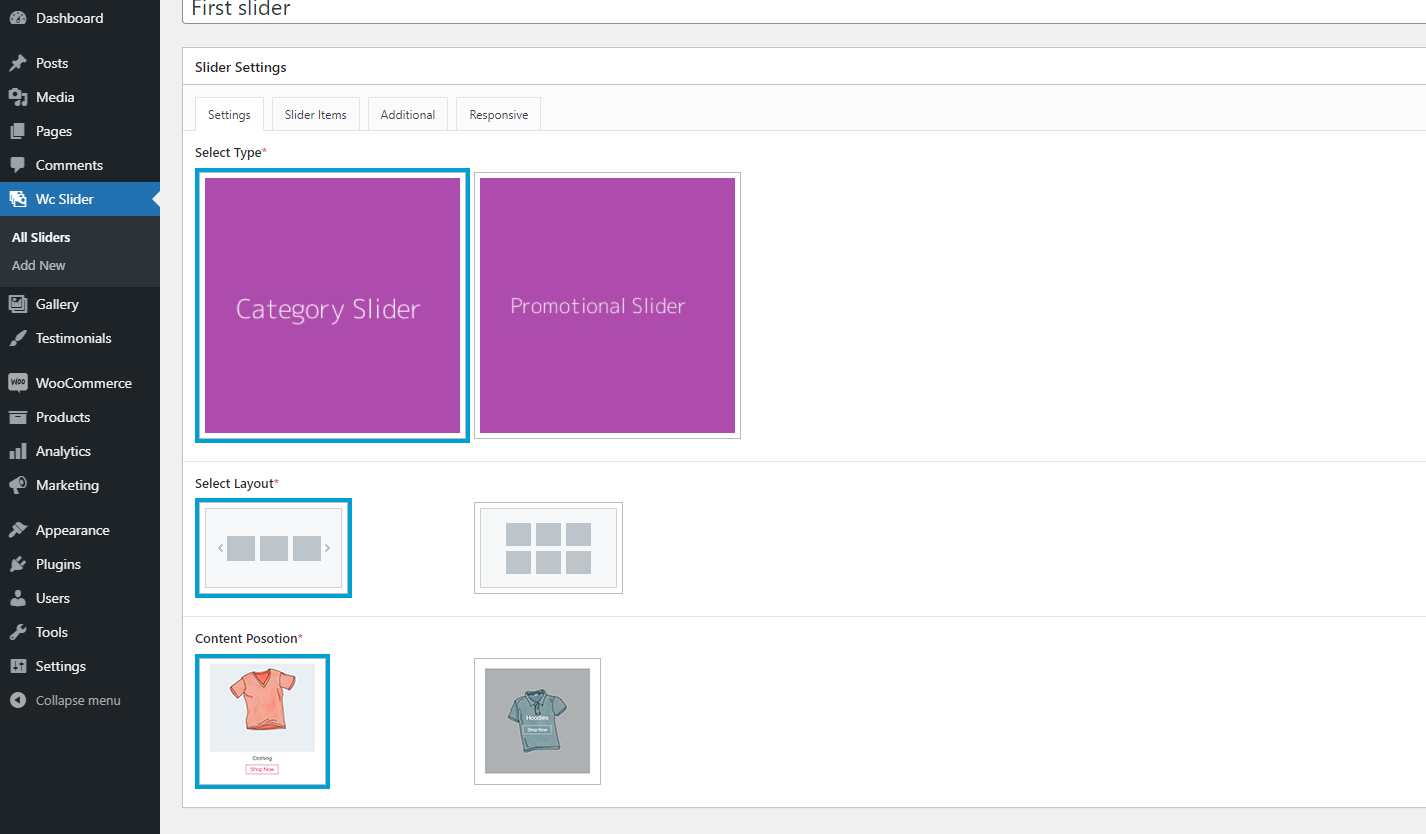This screenshot has width=1426, height=834.
Task: Switch to the Responsive tab
Action: click(x=499, y=115)
